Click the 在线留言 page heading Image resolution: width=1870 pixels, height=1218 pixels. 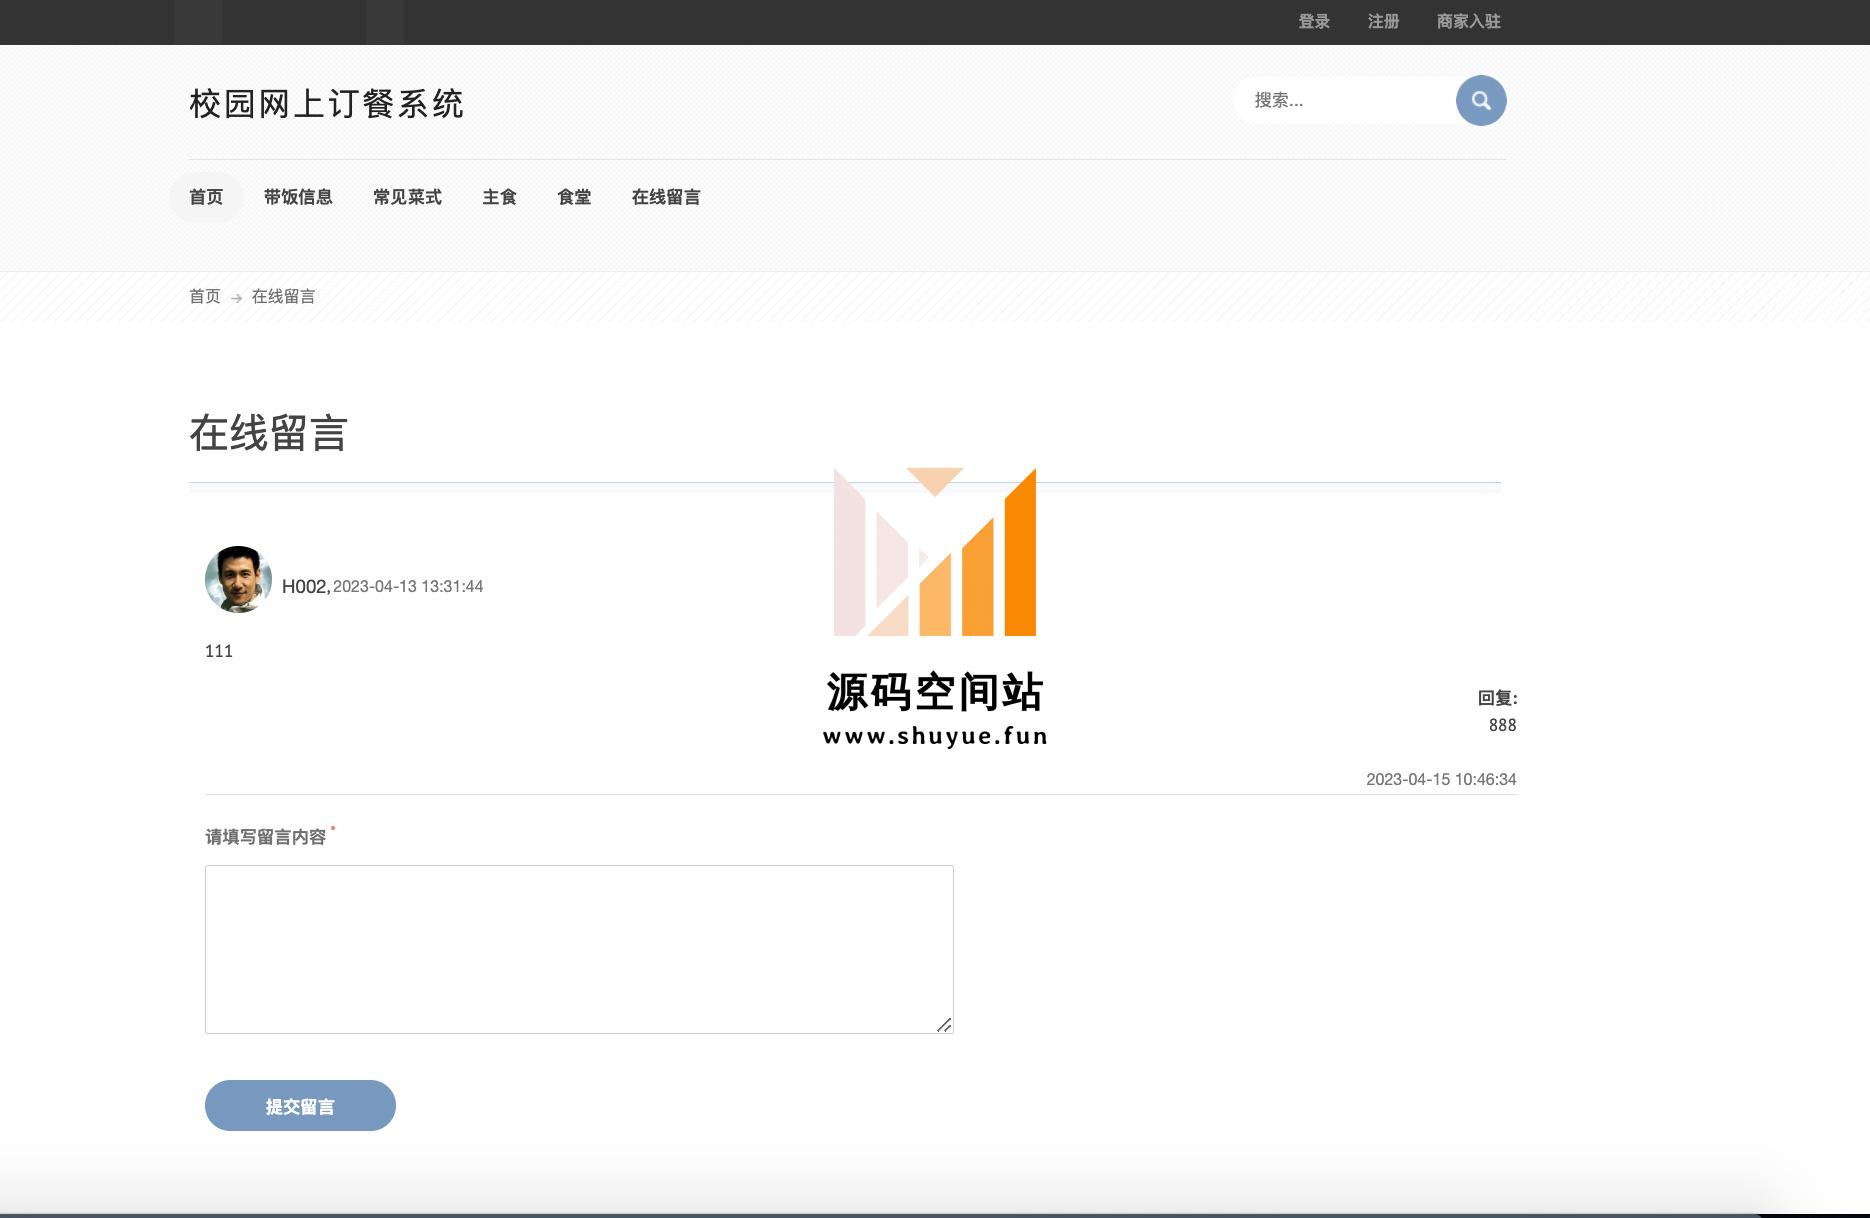268,434
